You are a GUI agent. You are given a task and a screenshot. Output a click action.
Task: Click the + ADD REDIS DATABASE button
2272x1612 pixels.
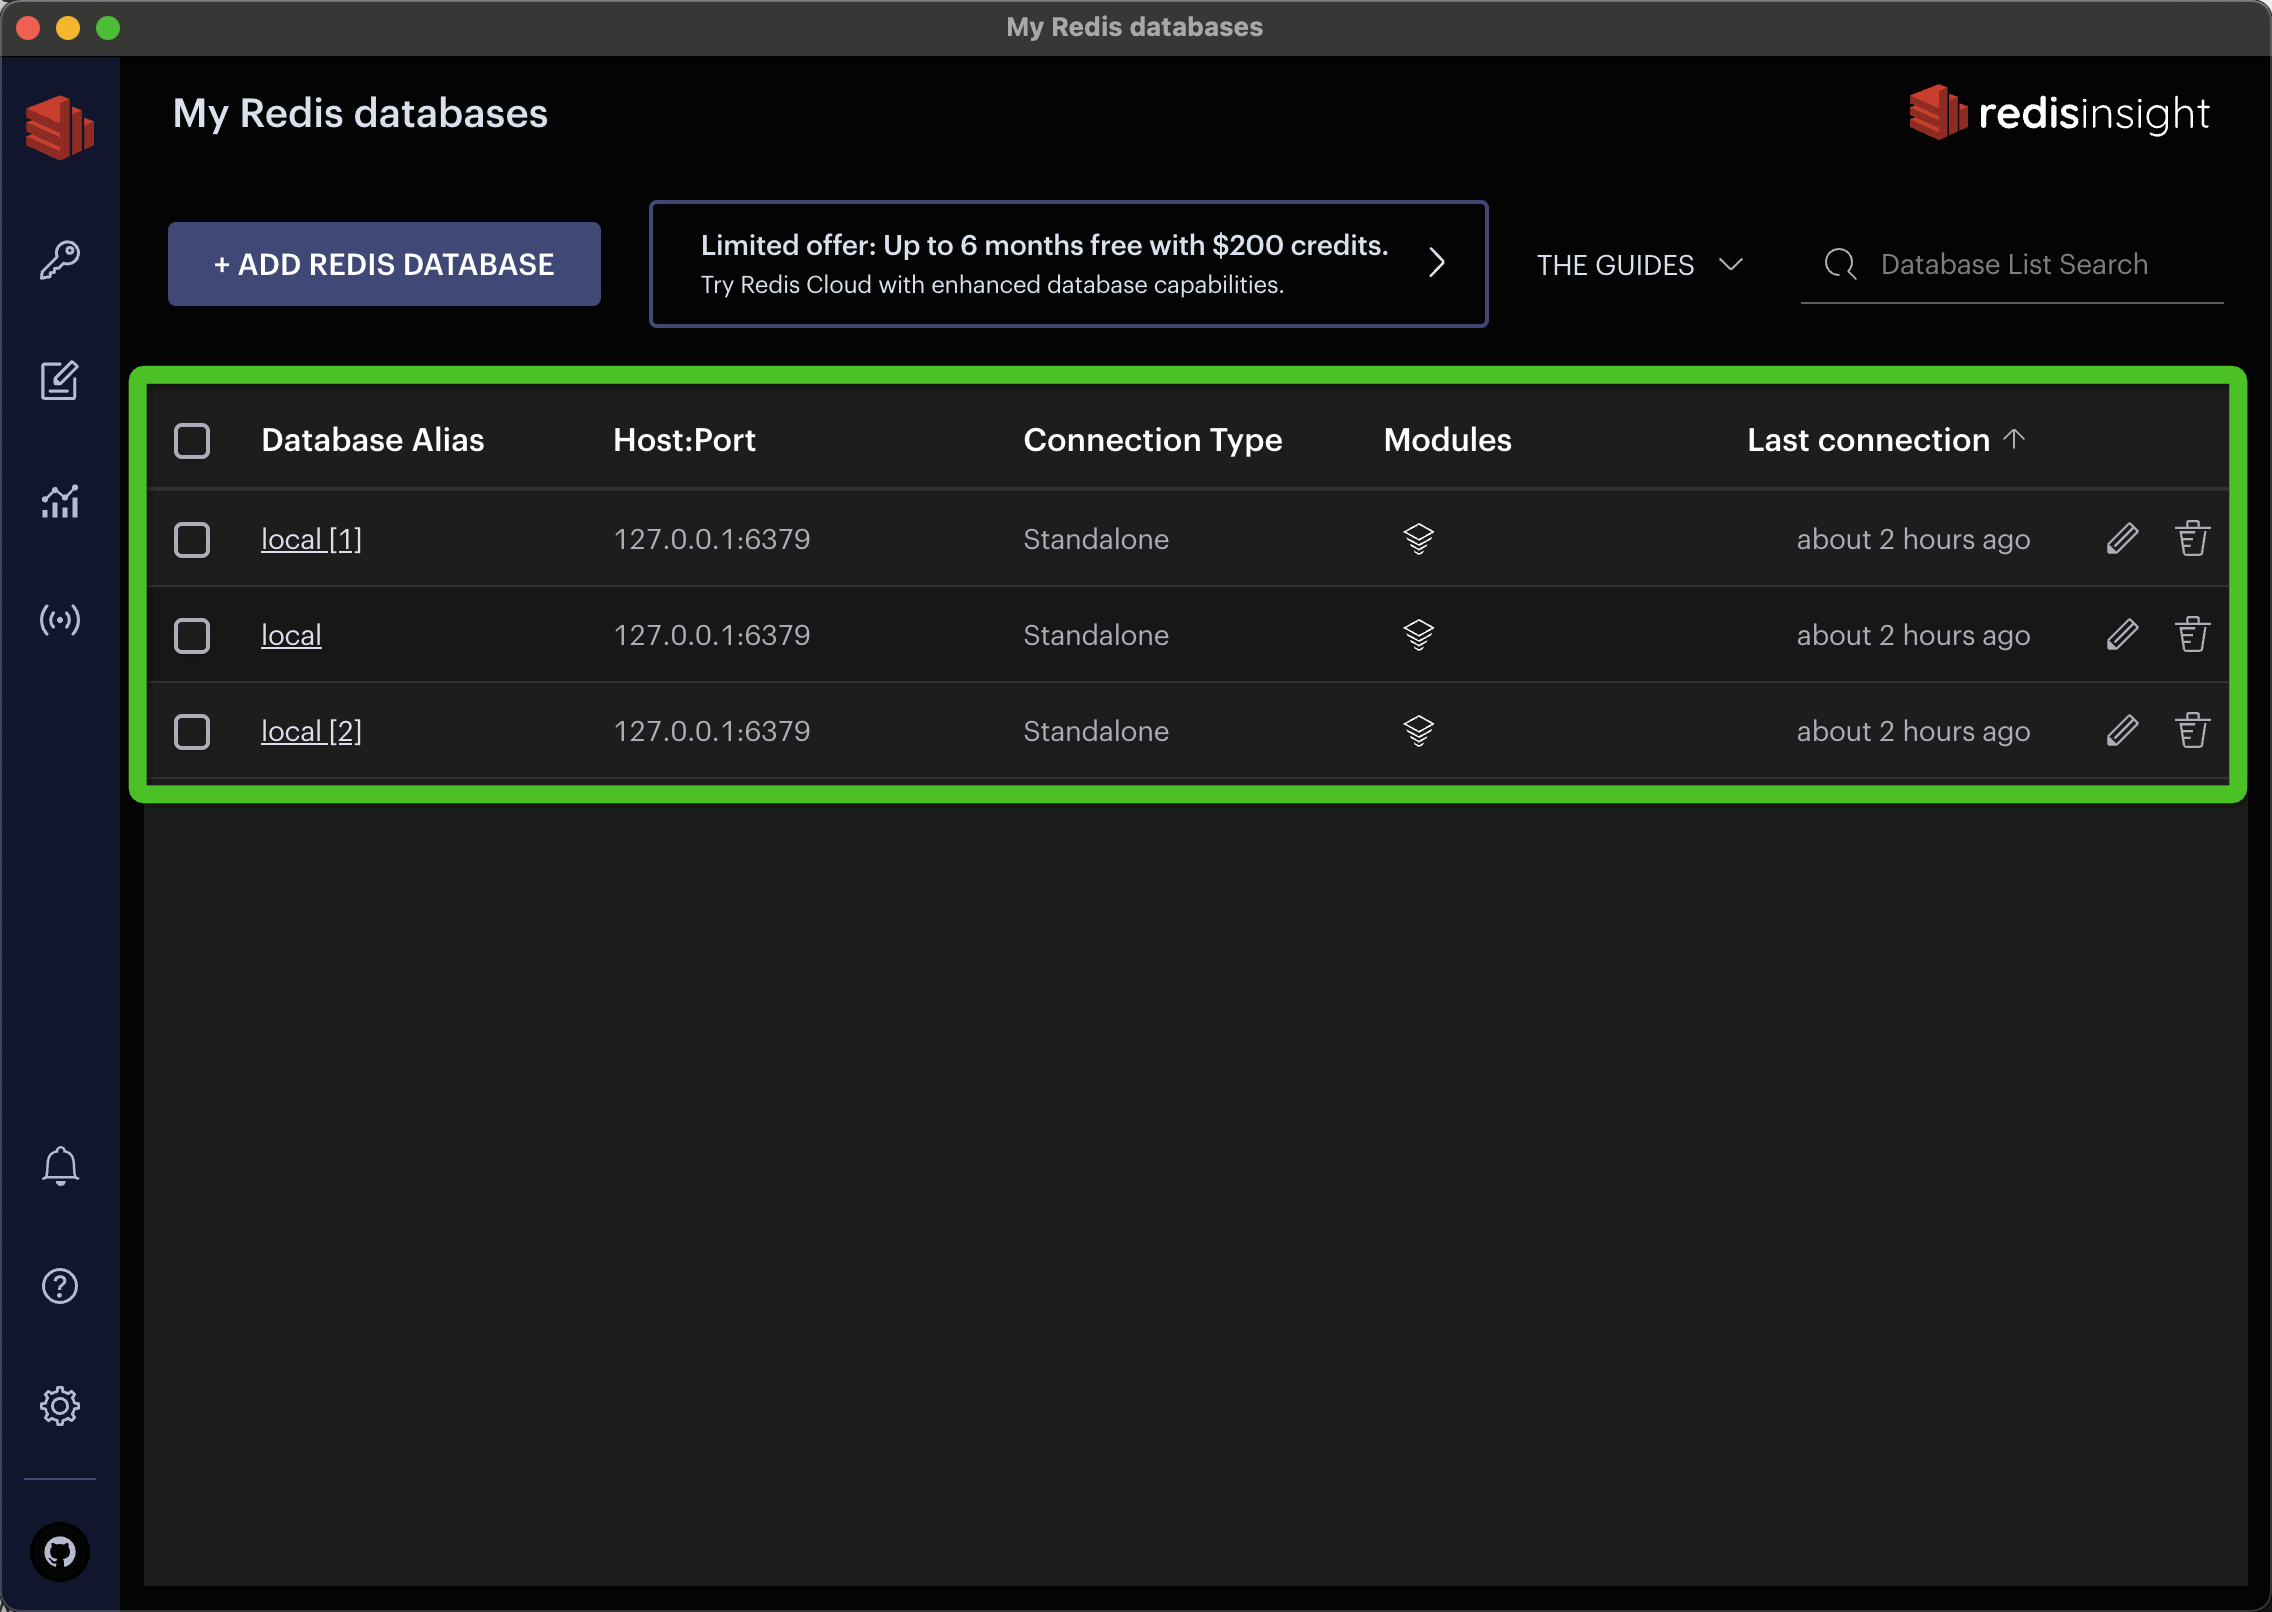(x=384, y=264)
